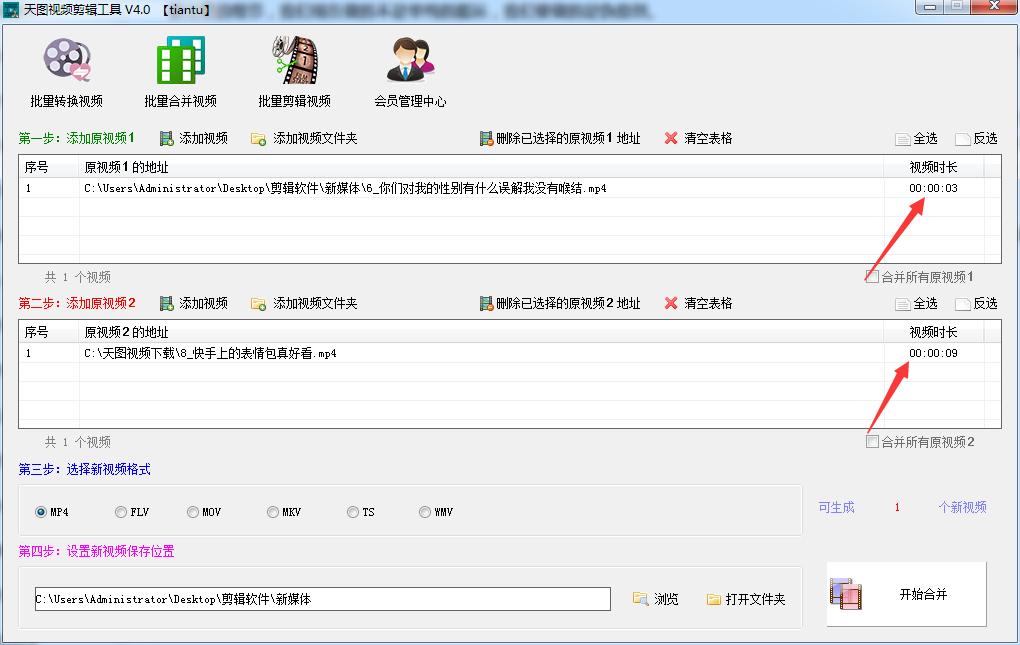Viewport: 1020px width, 645px height.
Task: Click the 视频时长 column header in table 1
Action: click(932, 167)
